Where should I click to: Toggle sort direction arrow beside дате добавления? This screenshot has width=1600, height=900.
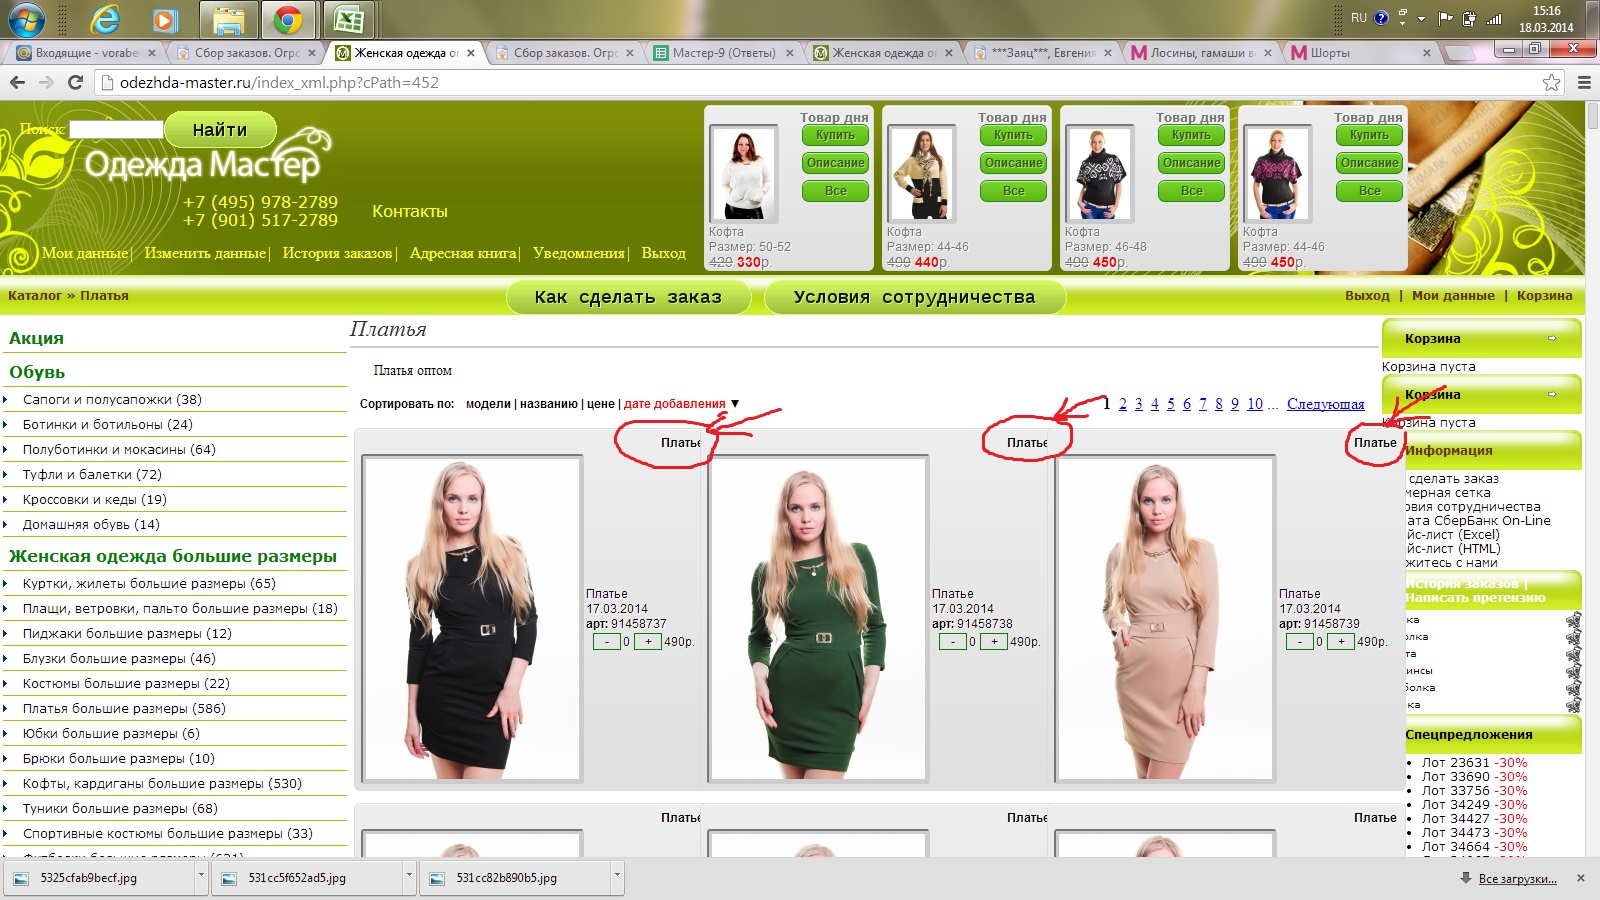[x=735, y=404]
